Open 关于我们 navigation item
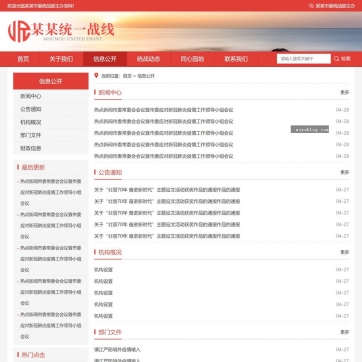The height and width of the screenshot is (362, 362). point(61,59)
